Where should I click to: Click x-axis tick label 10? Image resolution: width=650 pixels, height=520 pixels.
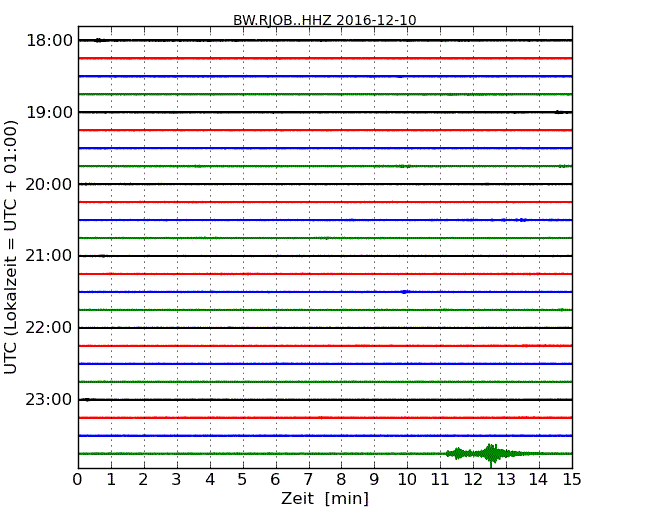click(407, 480)
